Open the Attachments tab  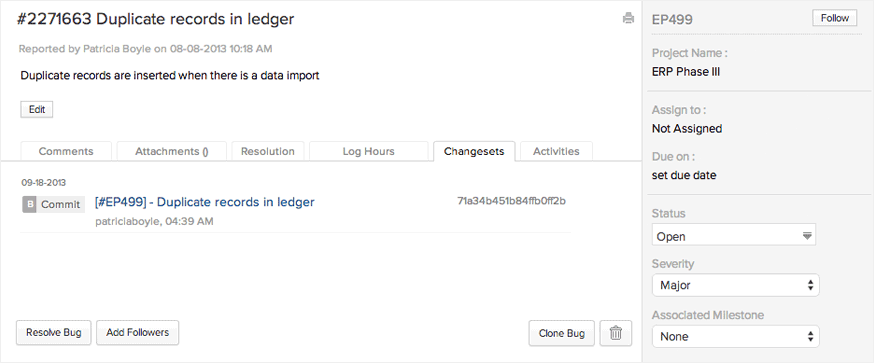pos(172,151)
